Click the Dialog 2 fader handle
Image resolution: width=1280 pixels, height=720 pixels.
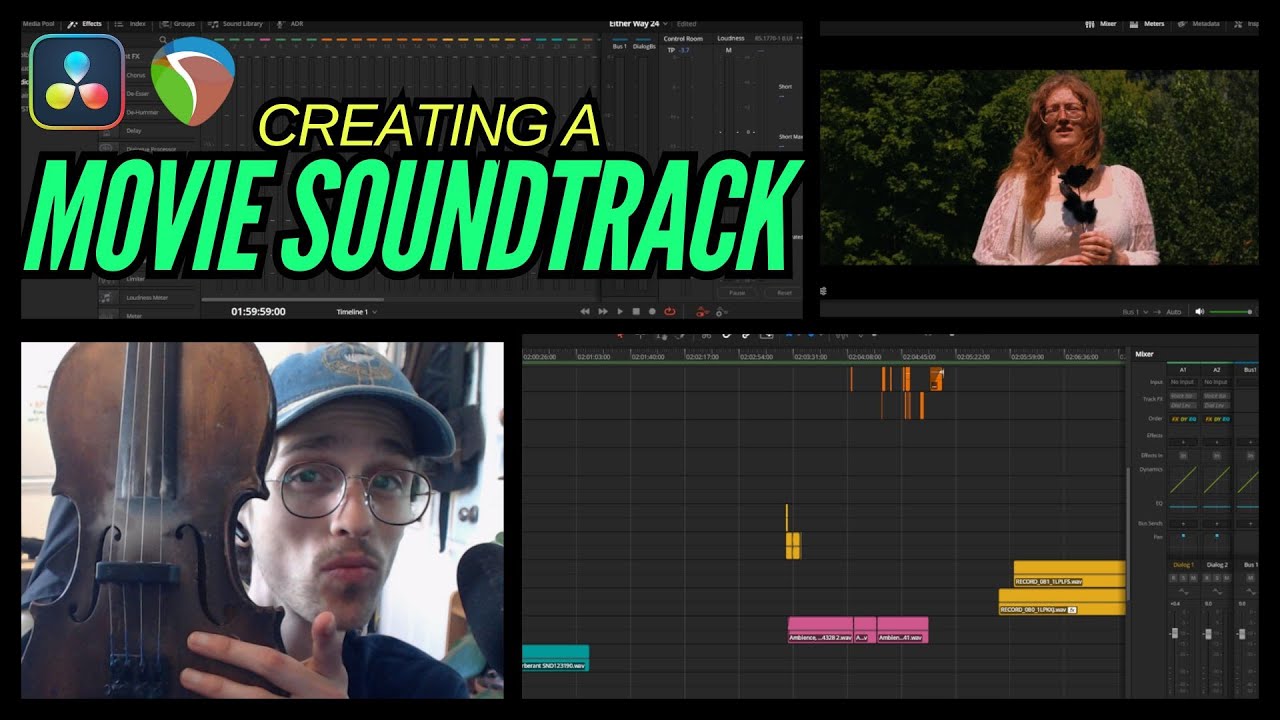[1208, 635]
